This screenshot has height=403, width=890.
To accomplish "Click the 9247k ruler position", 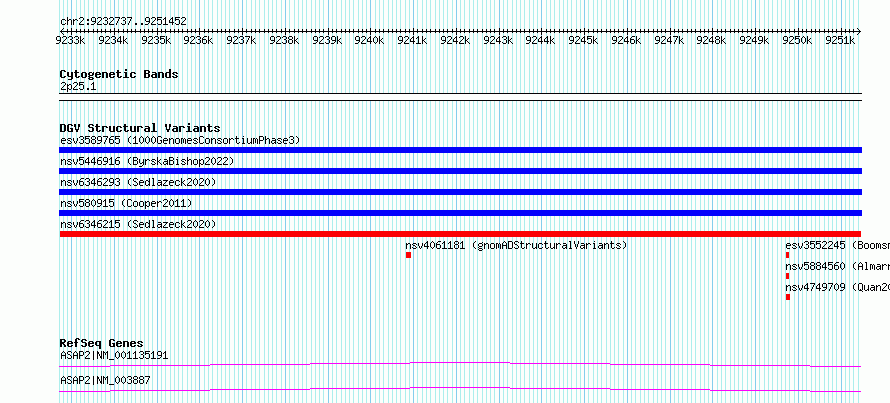I will click(x=669, y=40).
